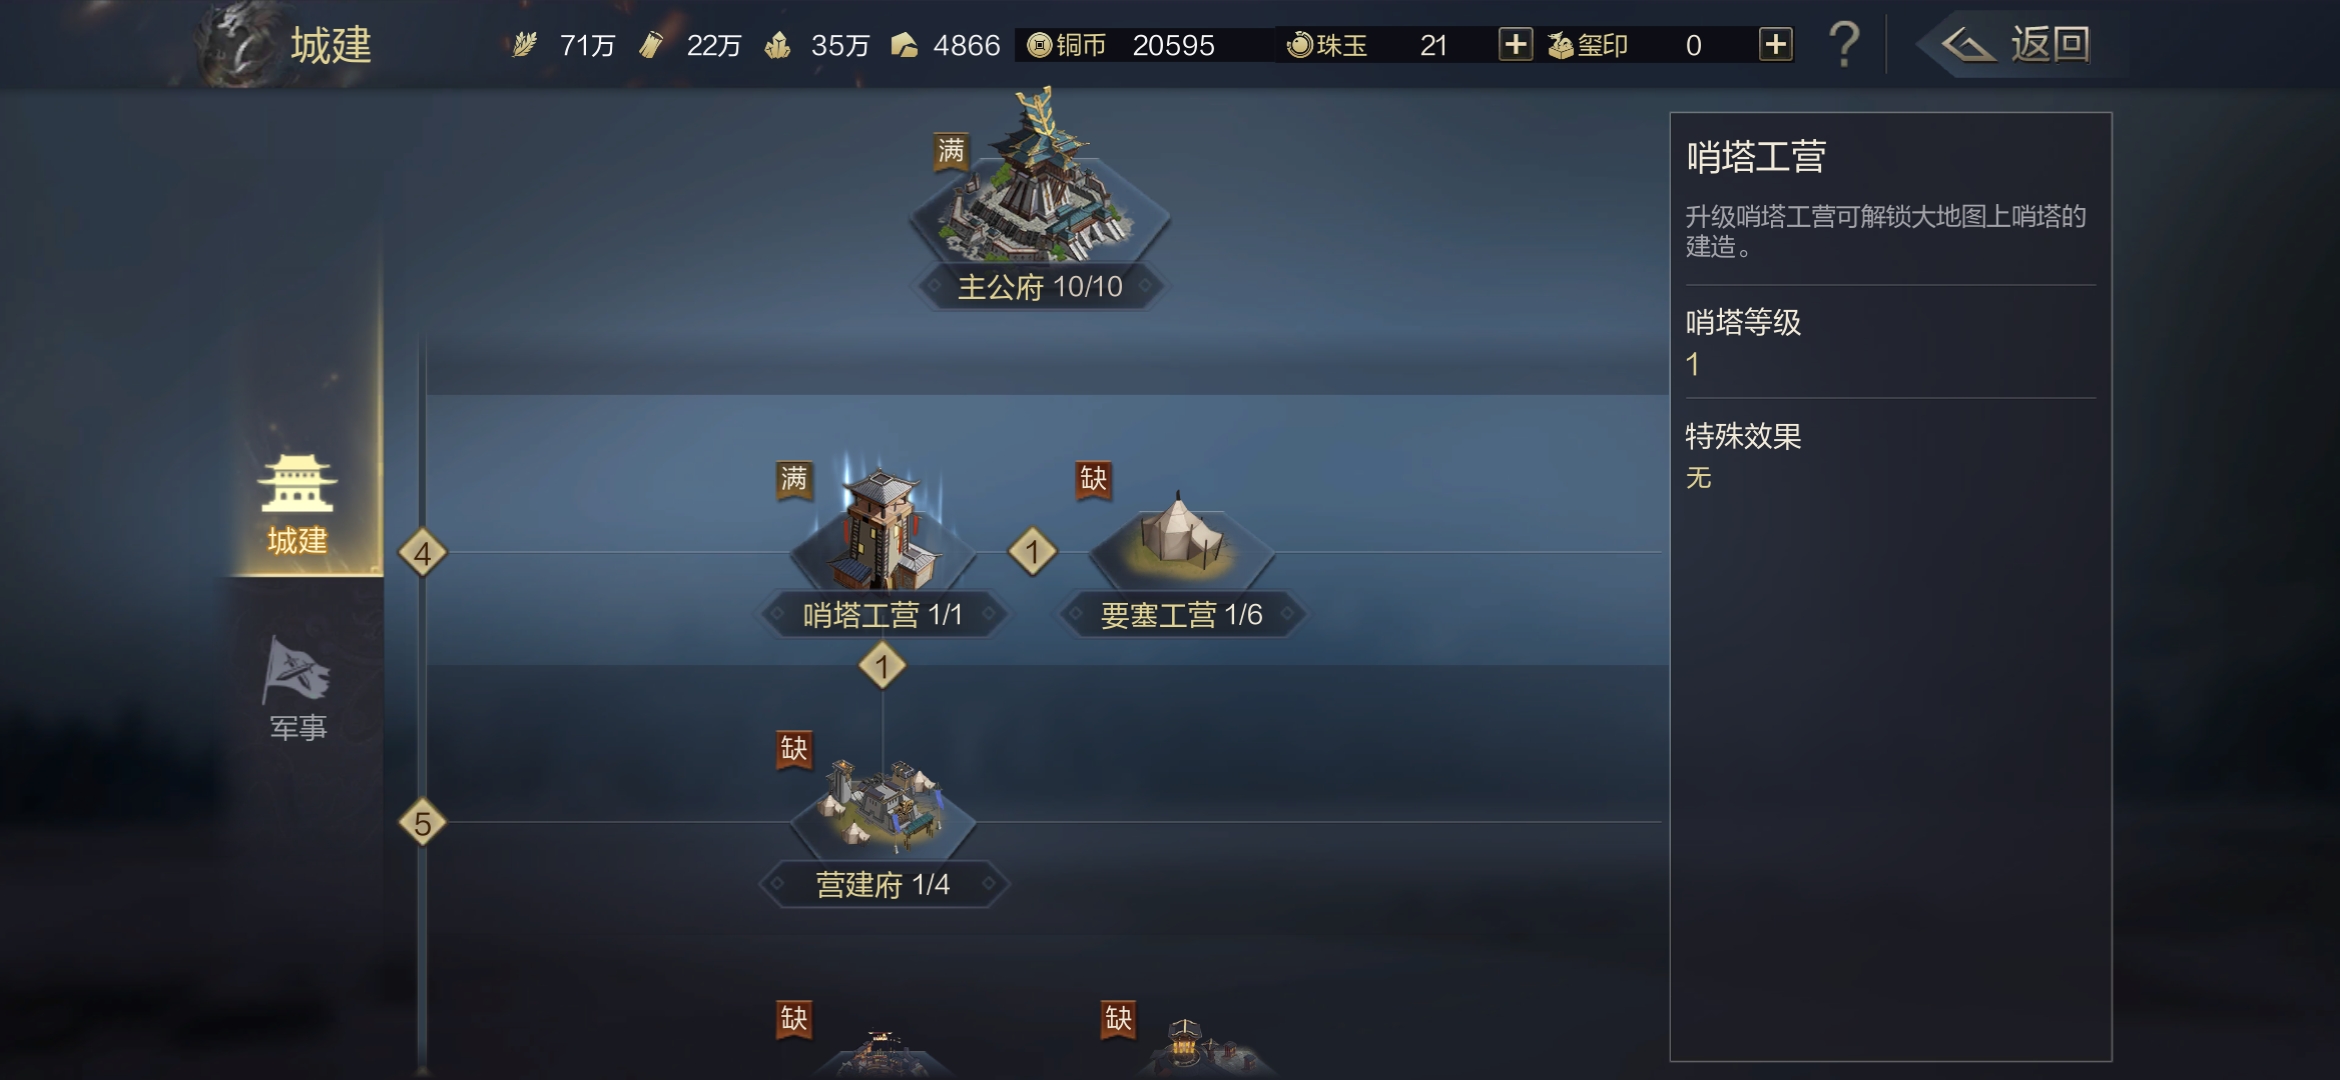2340x1080 pixels.
Task: Click the dragon emblem beside 城建 title
Action: [x=235, y=44]
